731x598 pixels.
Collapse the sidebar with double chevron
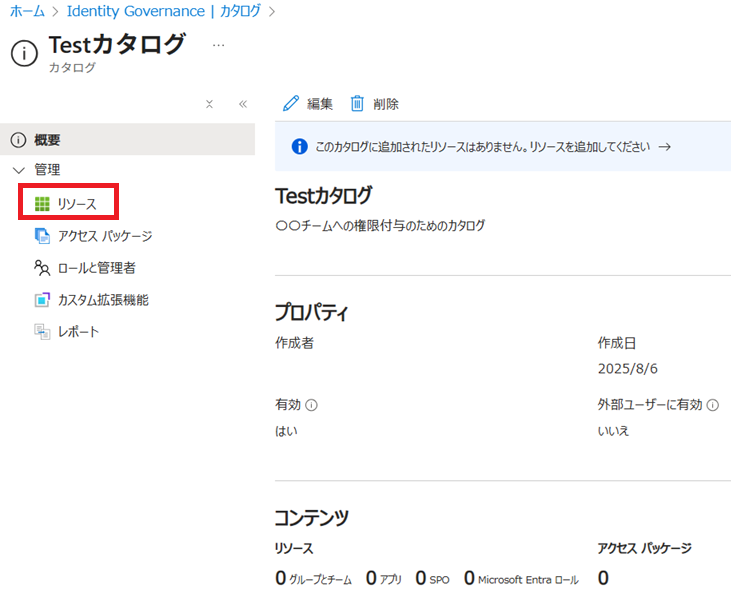pos(242,104)
